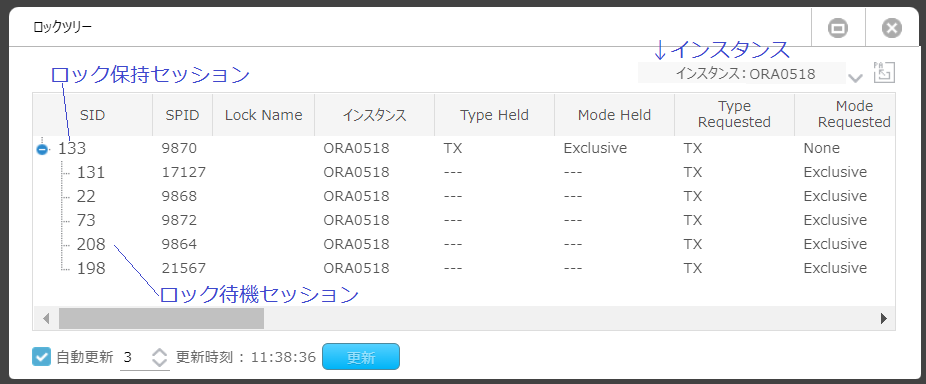Viewport: 926px width, 384px height.
Task: Click the Mode Held column header
Action: click(614, 115)
